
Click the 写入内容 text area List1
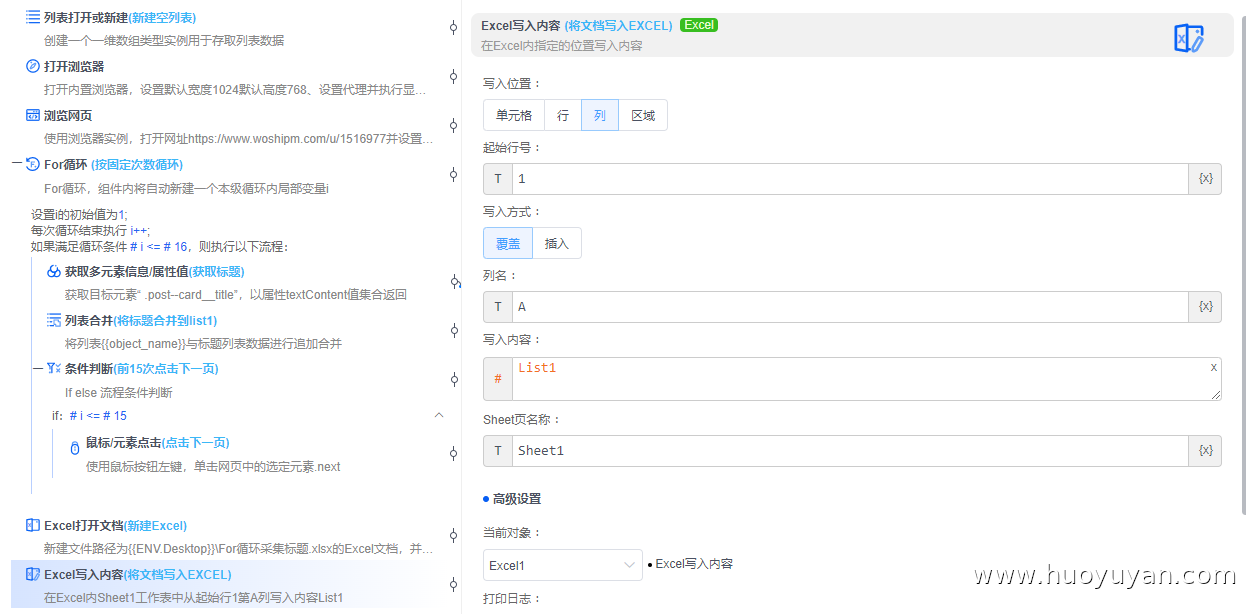click(x=867, y=379)
